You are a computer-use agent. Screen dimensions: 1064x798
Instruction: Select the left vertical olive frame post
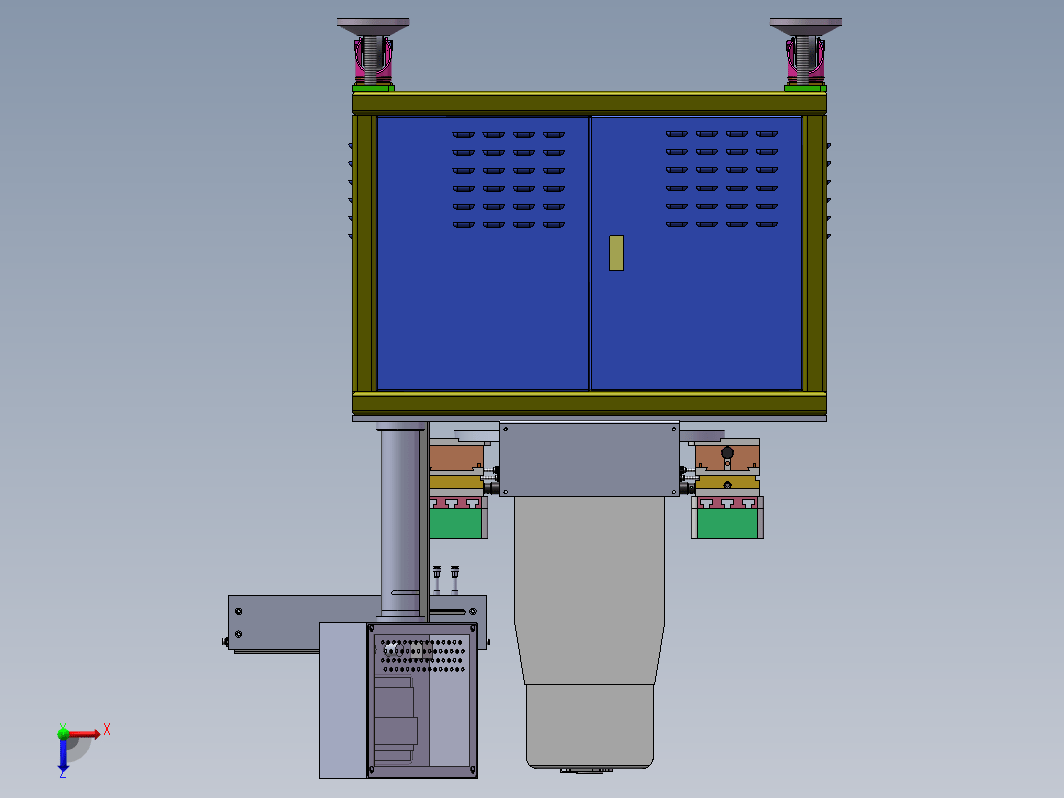pyautogui.click(x=364, y=253)
